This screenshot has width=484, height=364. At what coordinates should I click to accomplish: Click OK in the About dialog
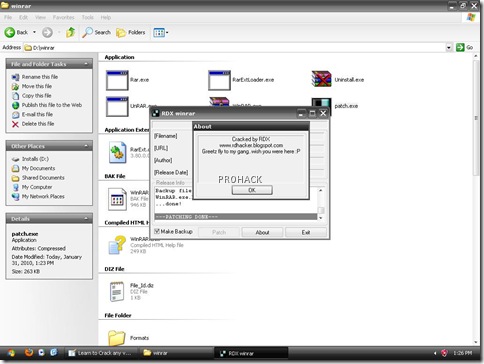(252, 190)
